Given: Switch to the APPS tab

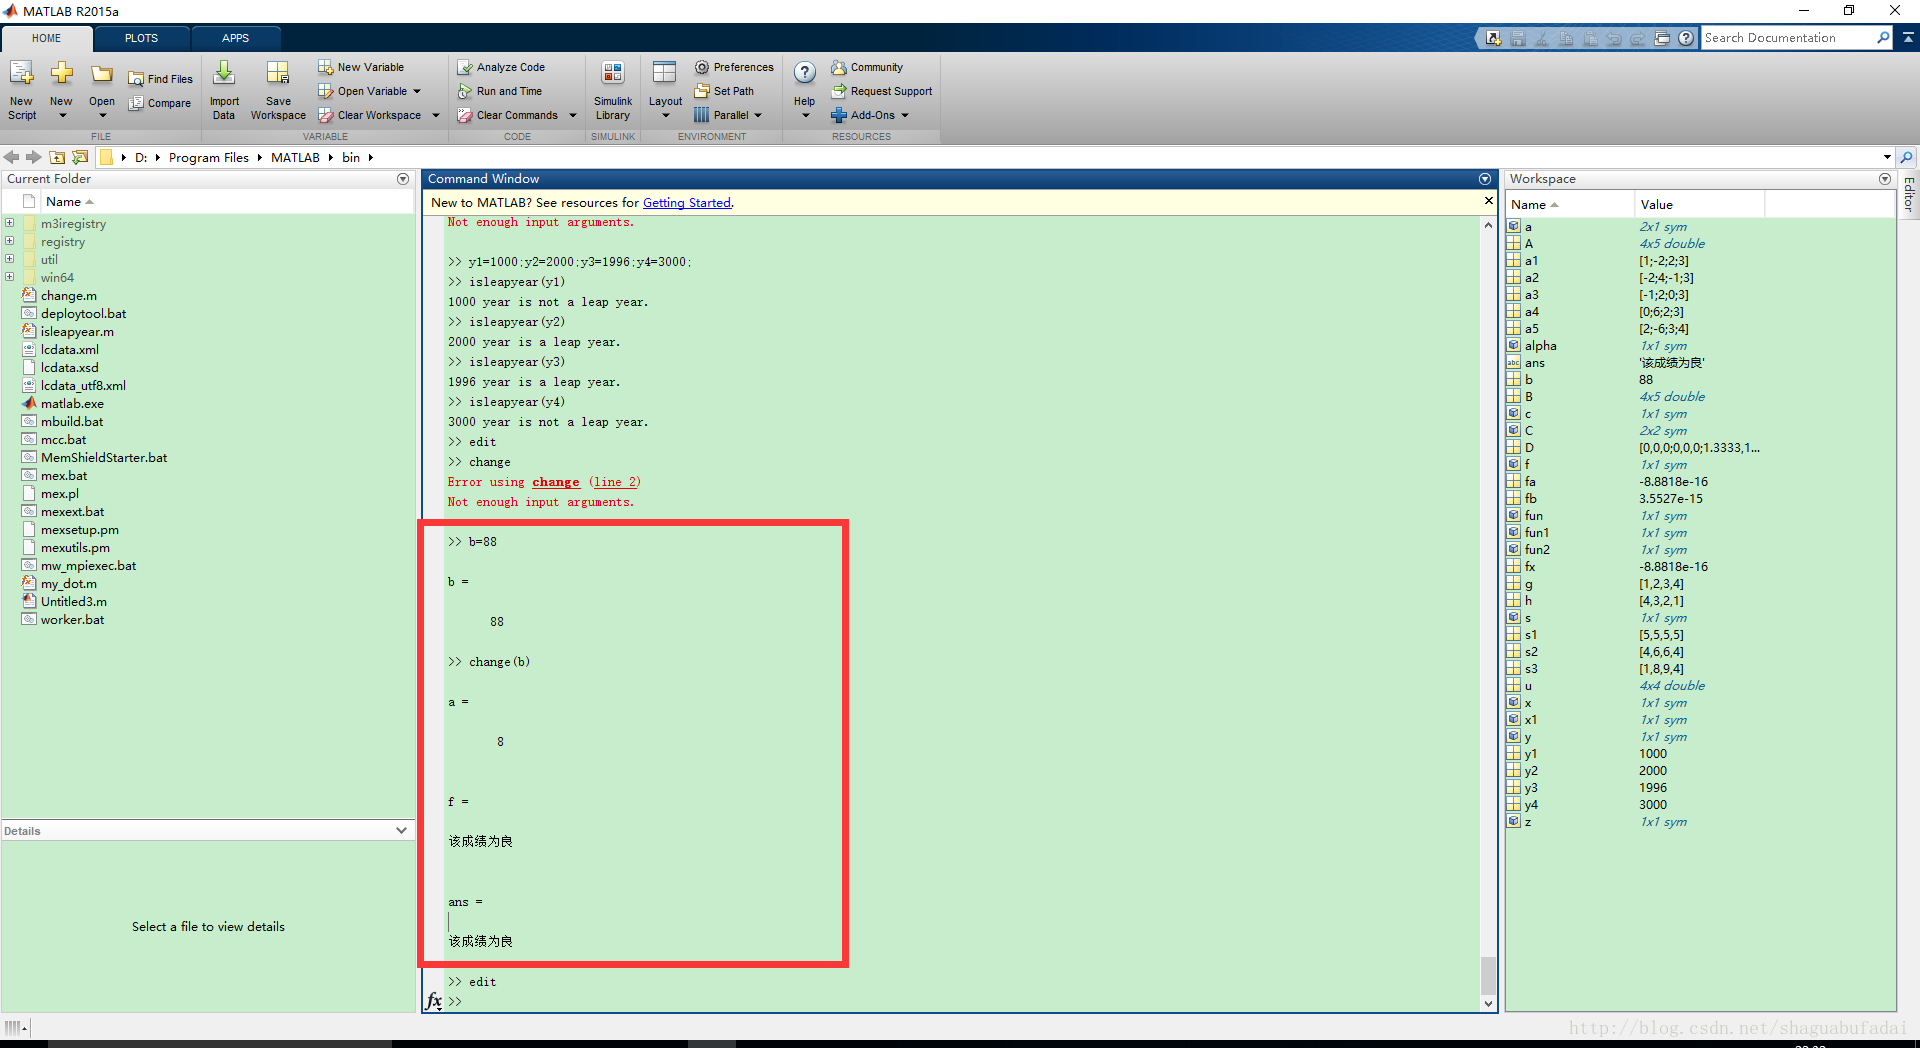Looking at the screenshot, I should (235, 38).
